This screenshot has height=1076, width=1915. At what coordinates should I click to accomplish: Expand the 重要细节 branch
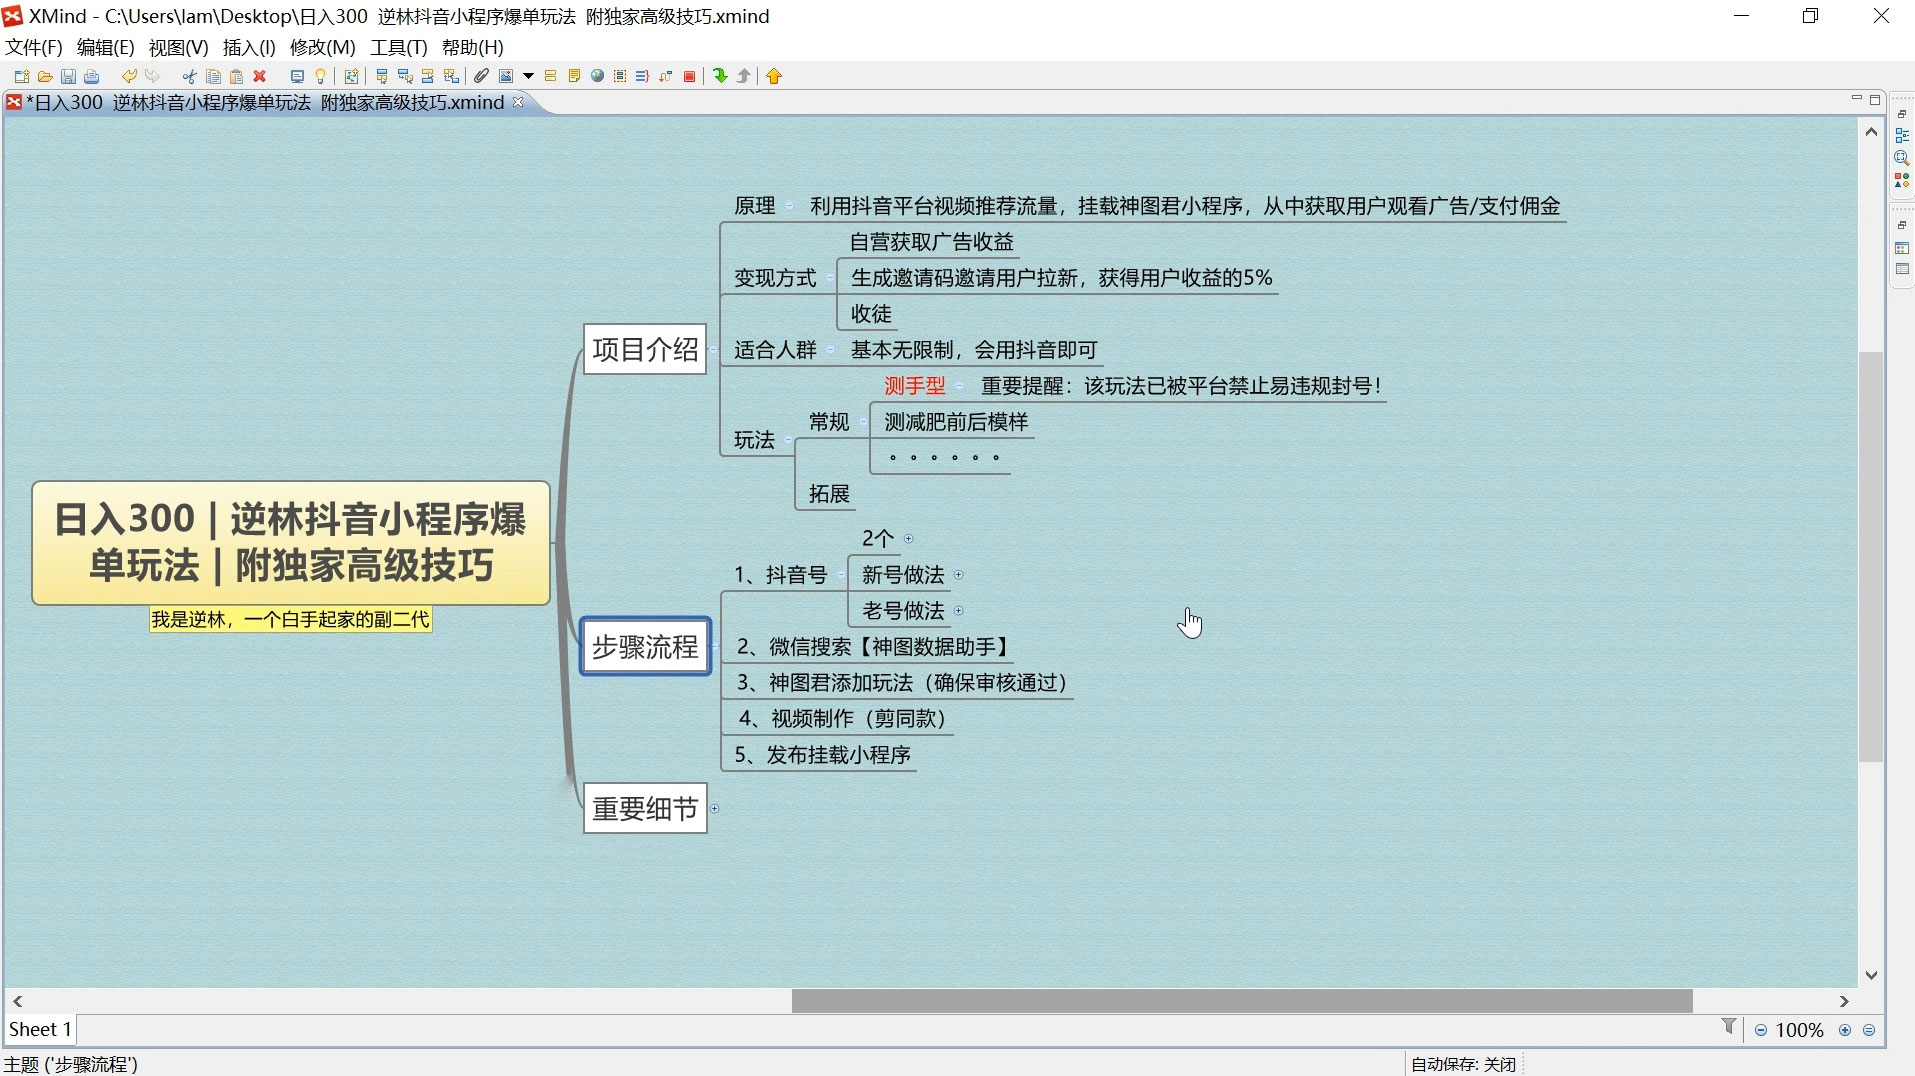click(714, 809)
